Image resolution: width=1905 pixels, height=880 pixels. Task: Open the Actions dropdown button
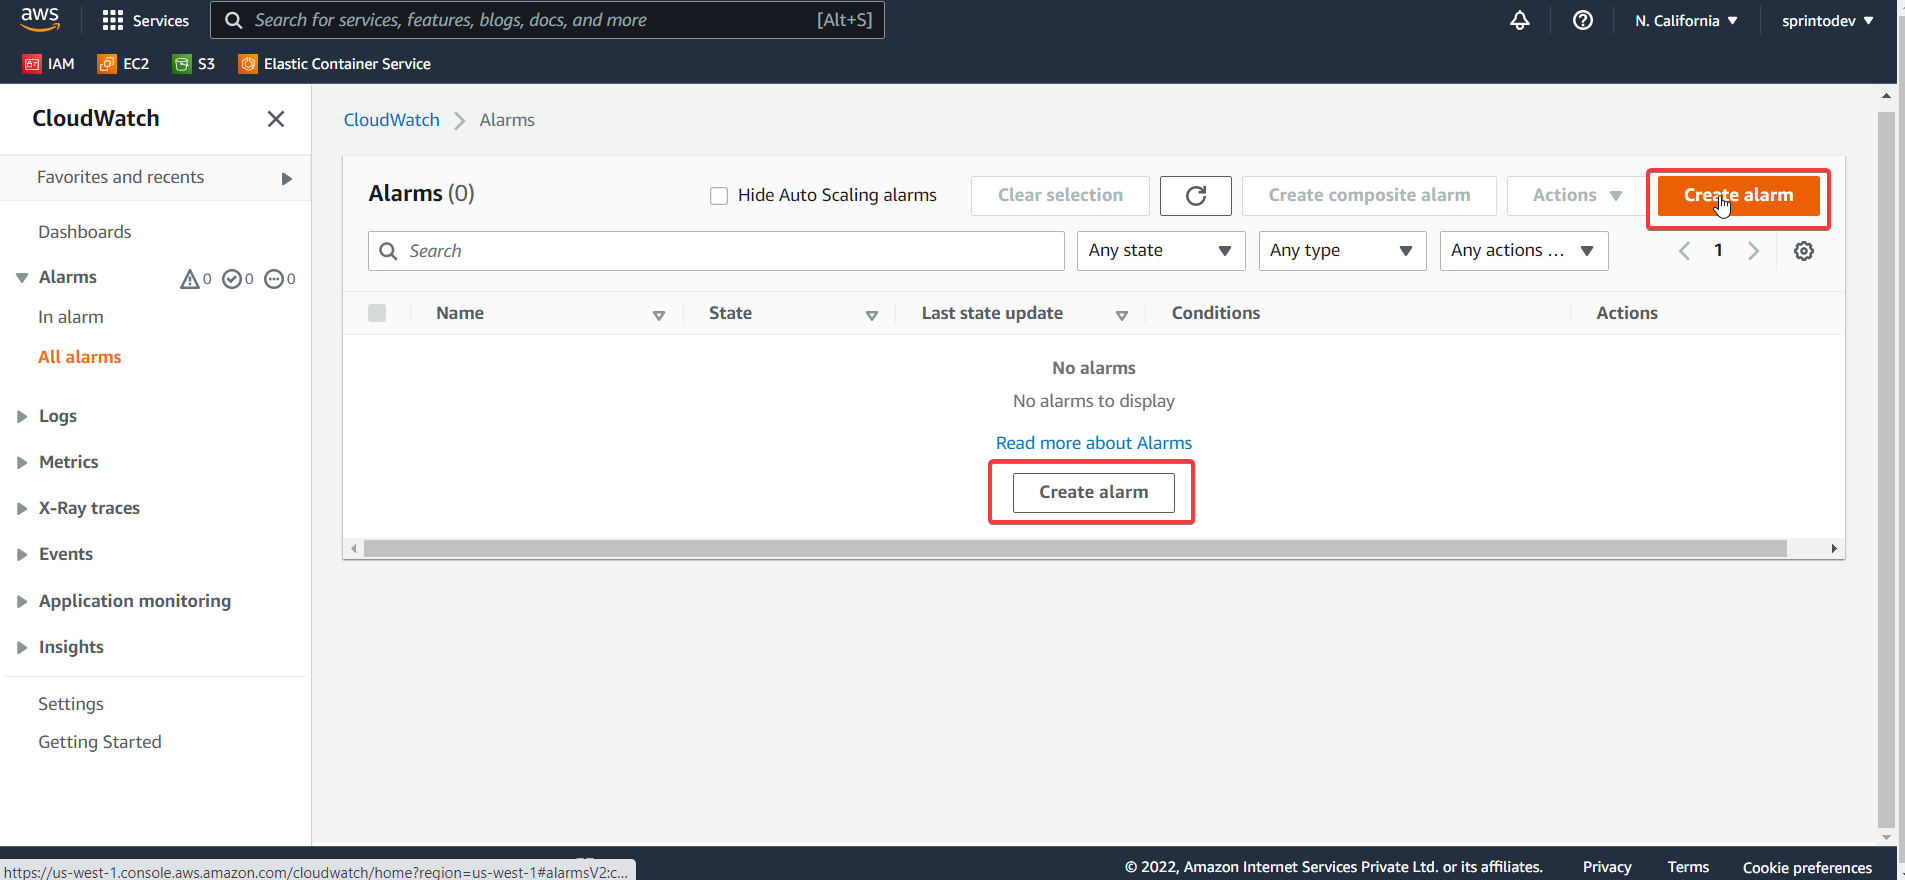(1577, 195)
